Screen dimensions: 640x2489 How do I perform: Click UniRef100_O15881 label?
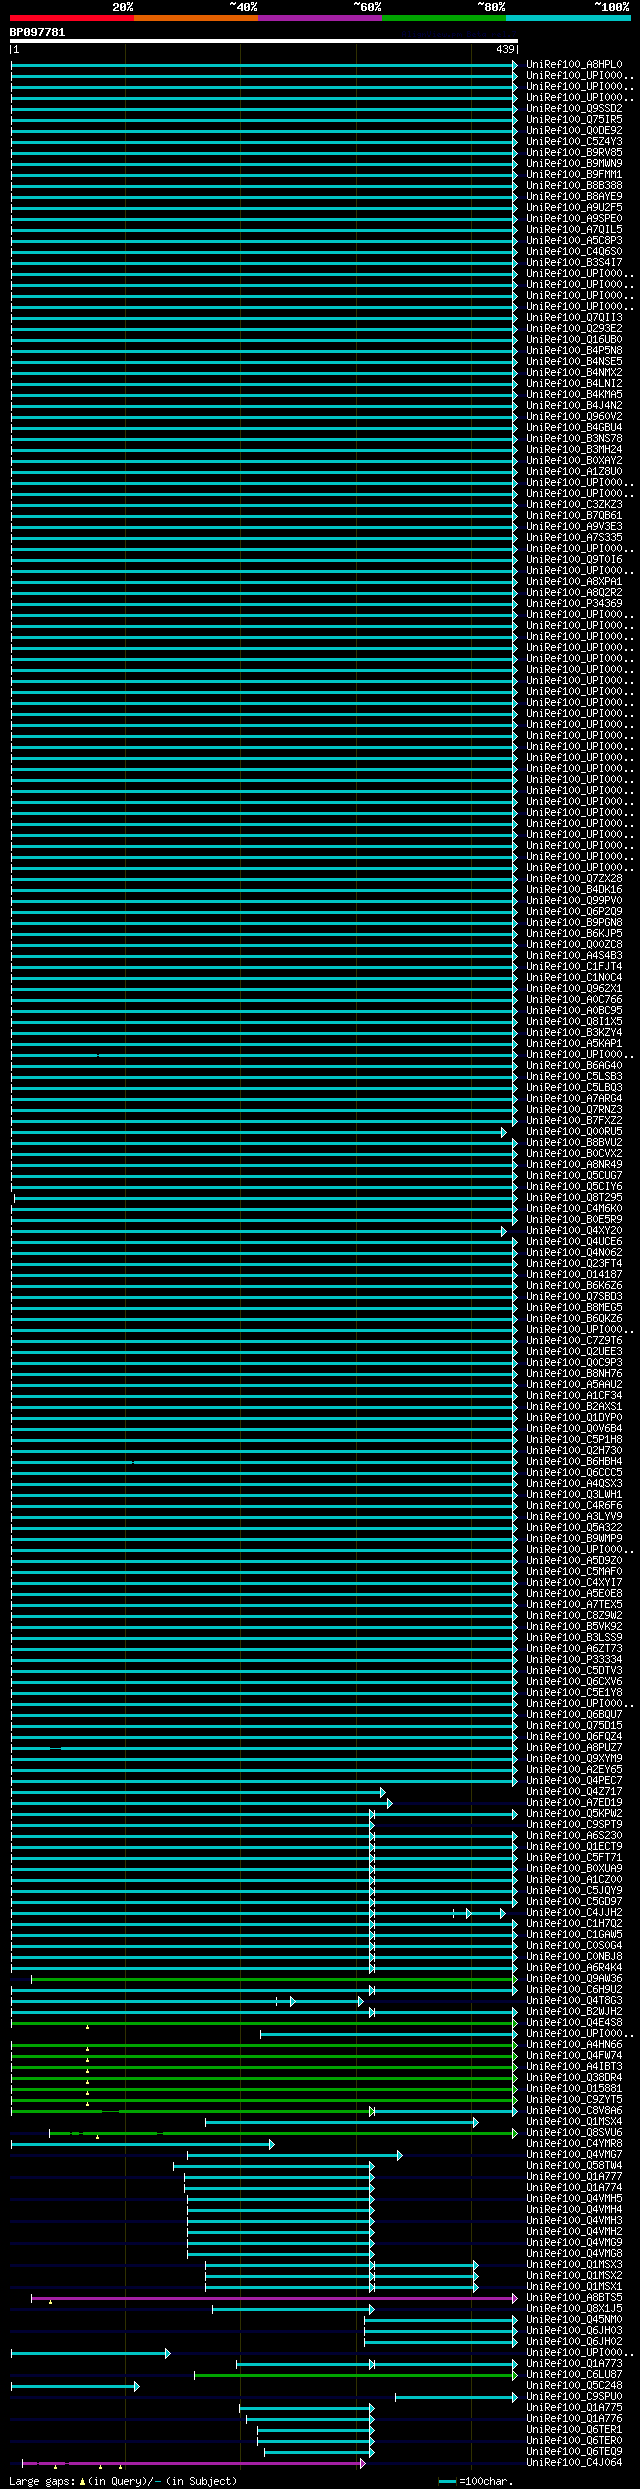point(574,2089)
